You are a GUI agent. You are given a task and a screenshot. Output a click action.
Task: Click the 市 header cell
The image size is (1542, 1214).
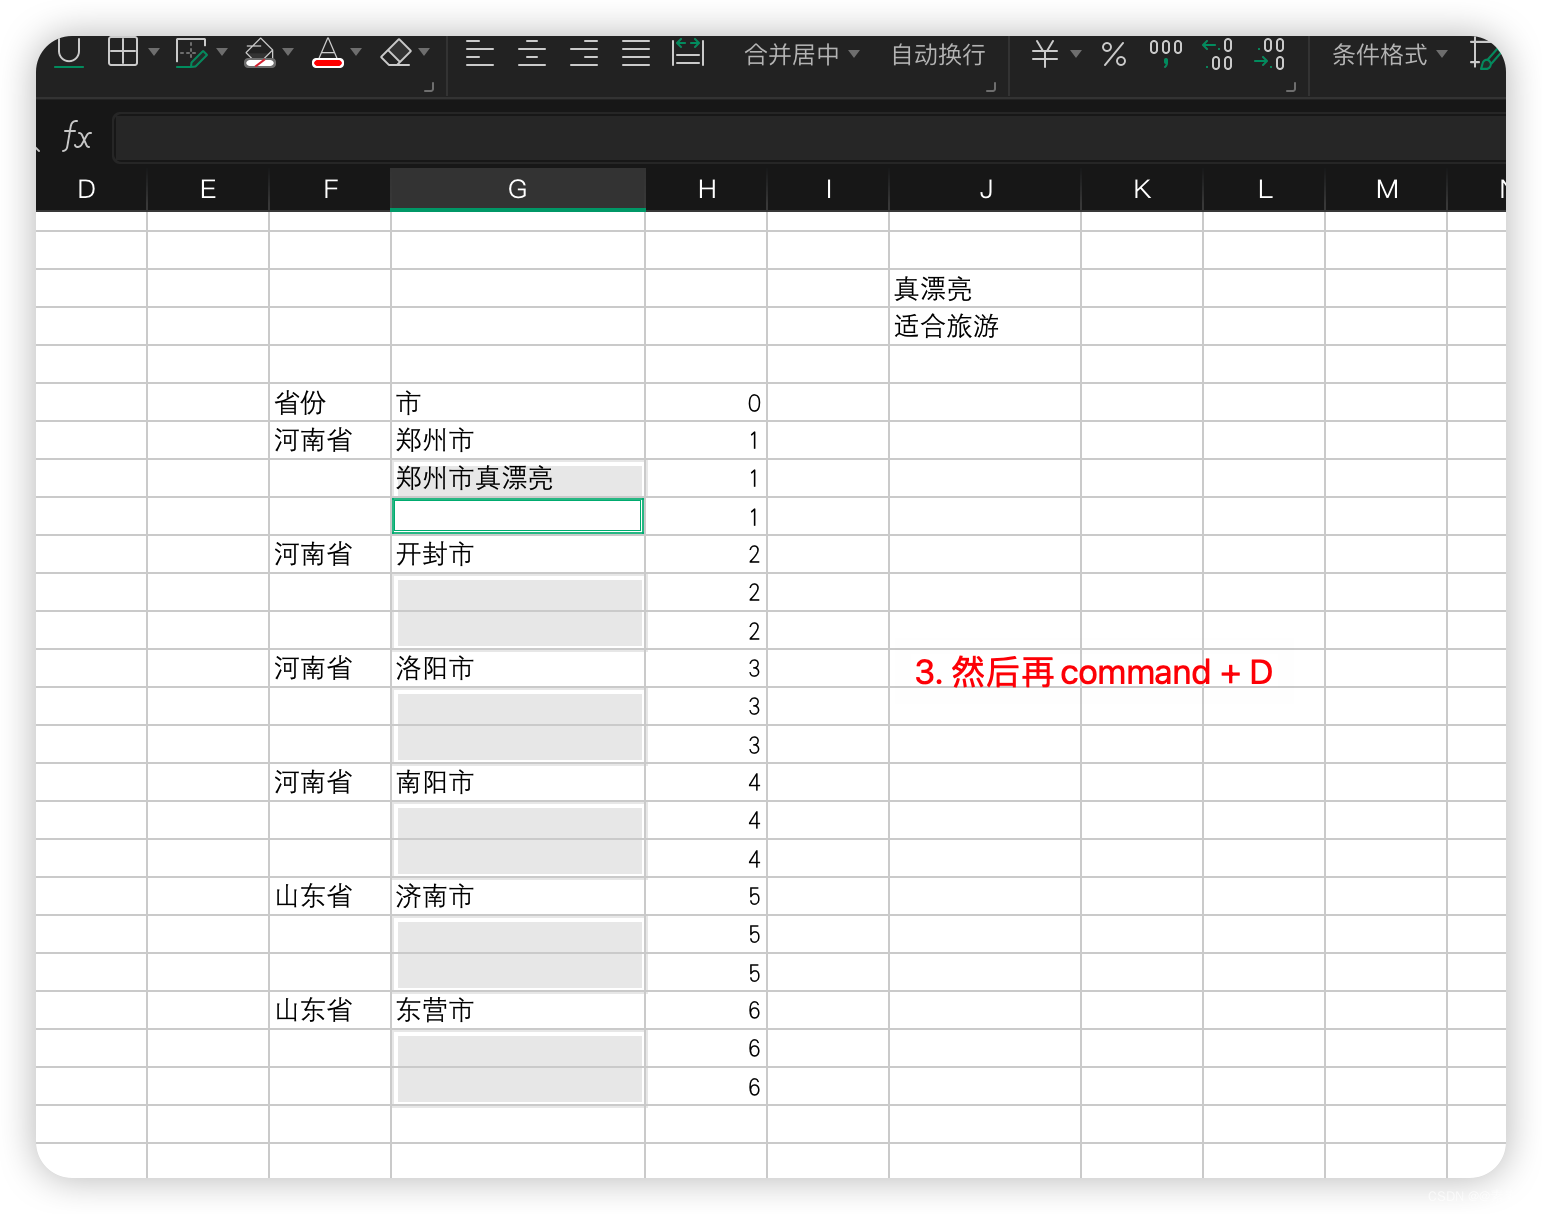click(x=518, y=403)
